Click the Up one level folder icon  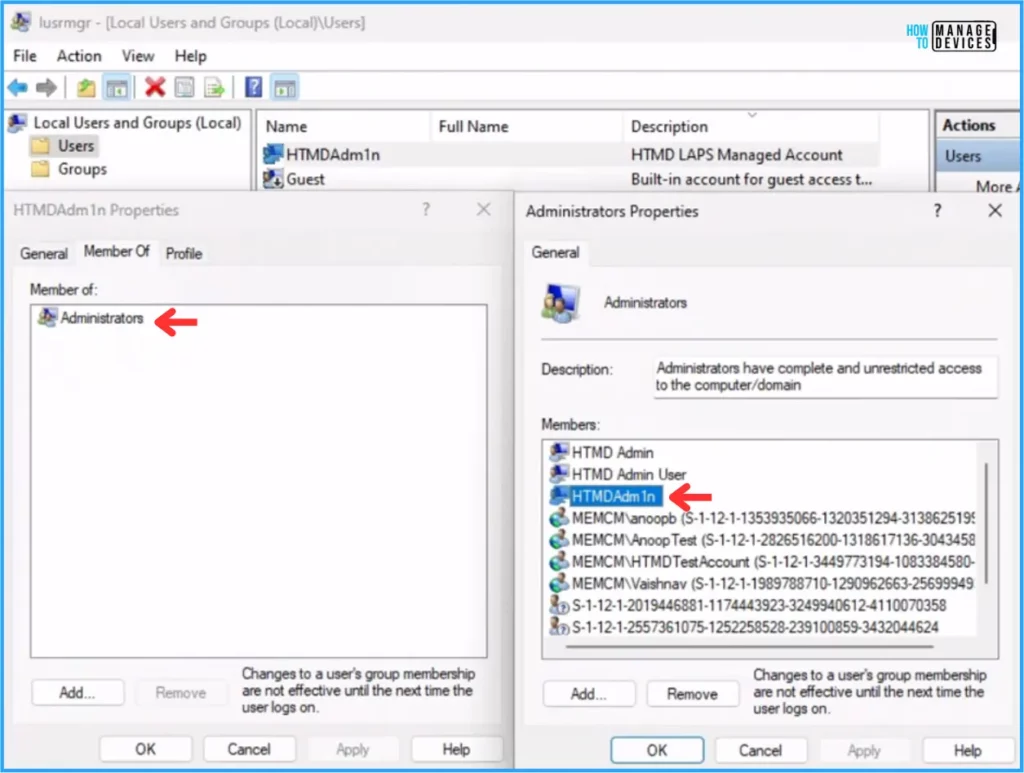tap(86, 87)
